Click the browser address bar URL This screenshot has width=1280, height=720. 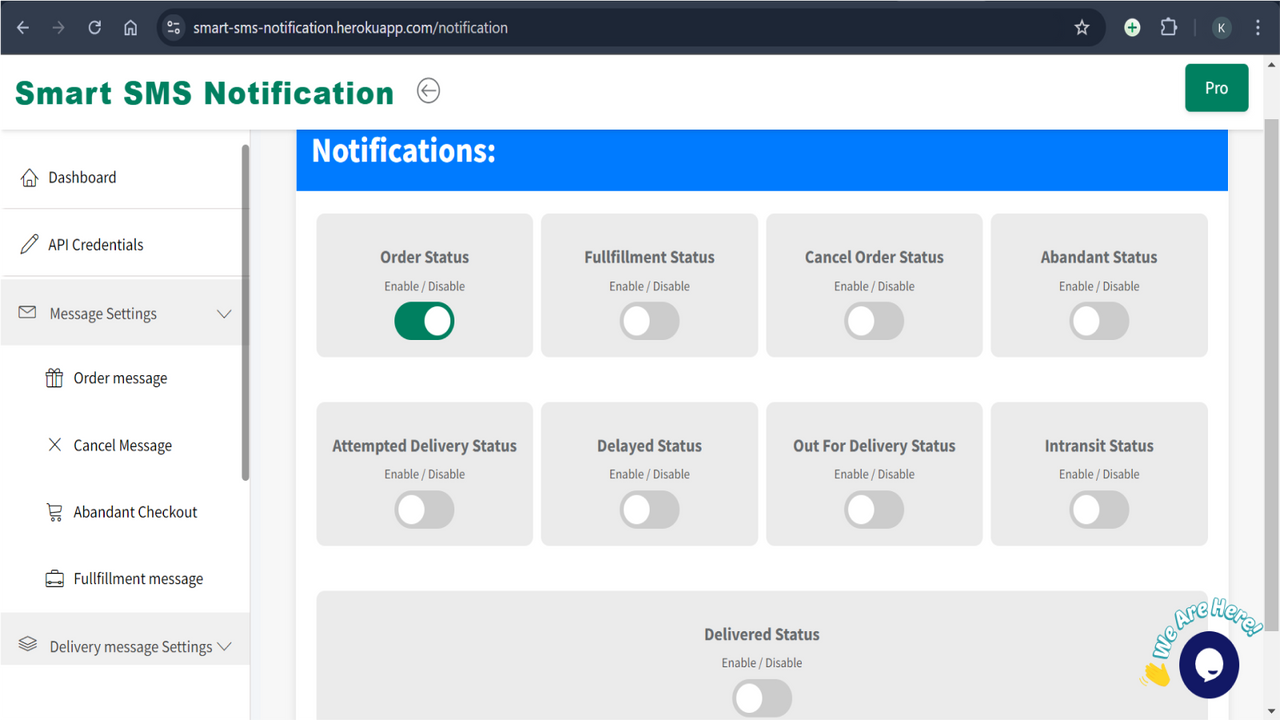pyautogui.click(x=350, y=28)
